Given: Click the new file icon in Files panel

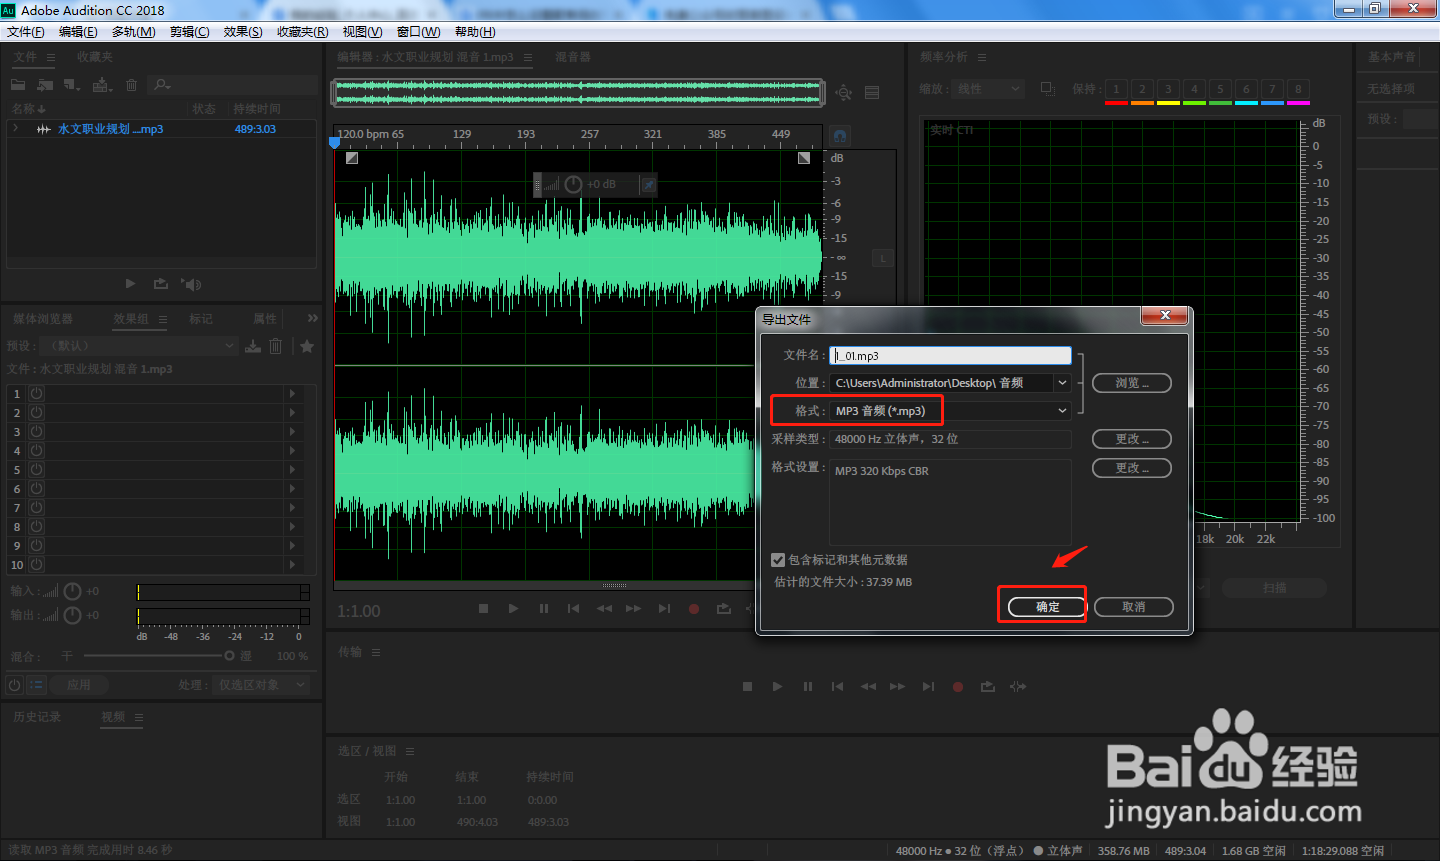Looking at the screenshot, I should tap(72, 85).
